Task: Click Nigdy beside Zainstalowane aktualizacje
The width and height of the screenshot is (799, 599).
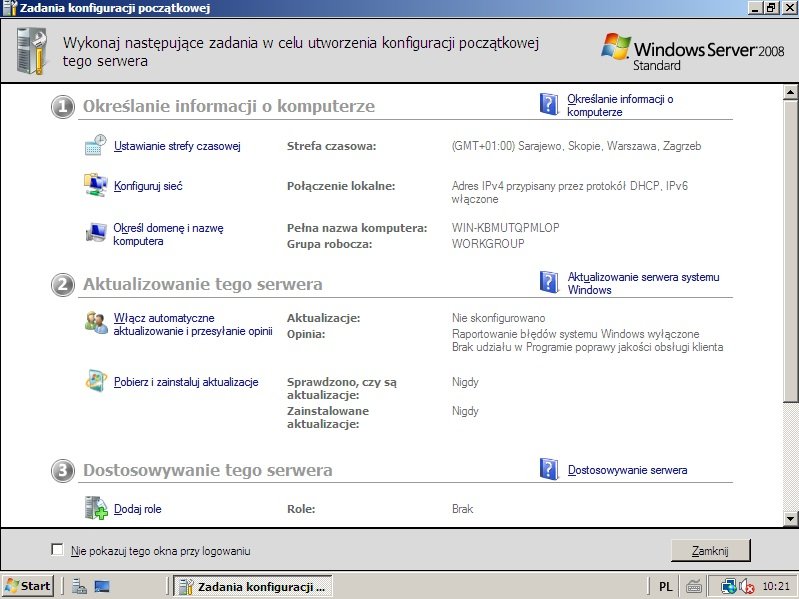Action: tap(465, 411)
